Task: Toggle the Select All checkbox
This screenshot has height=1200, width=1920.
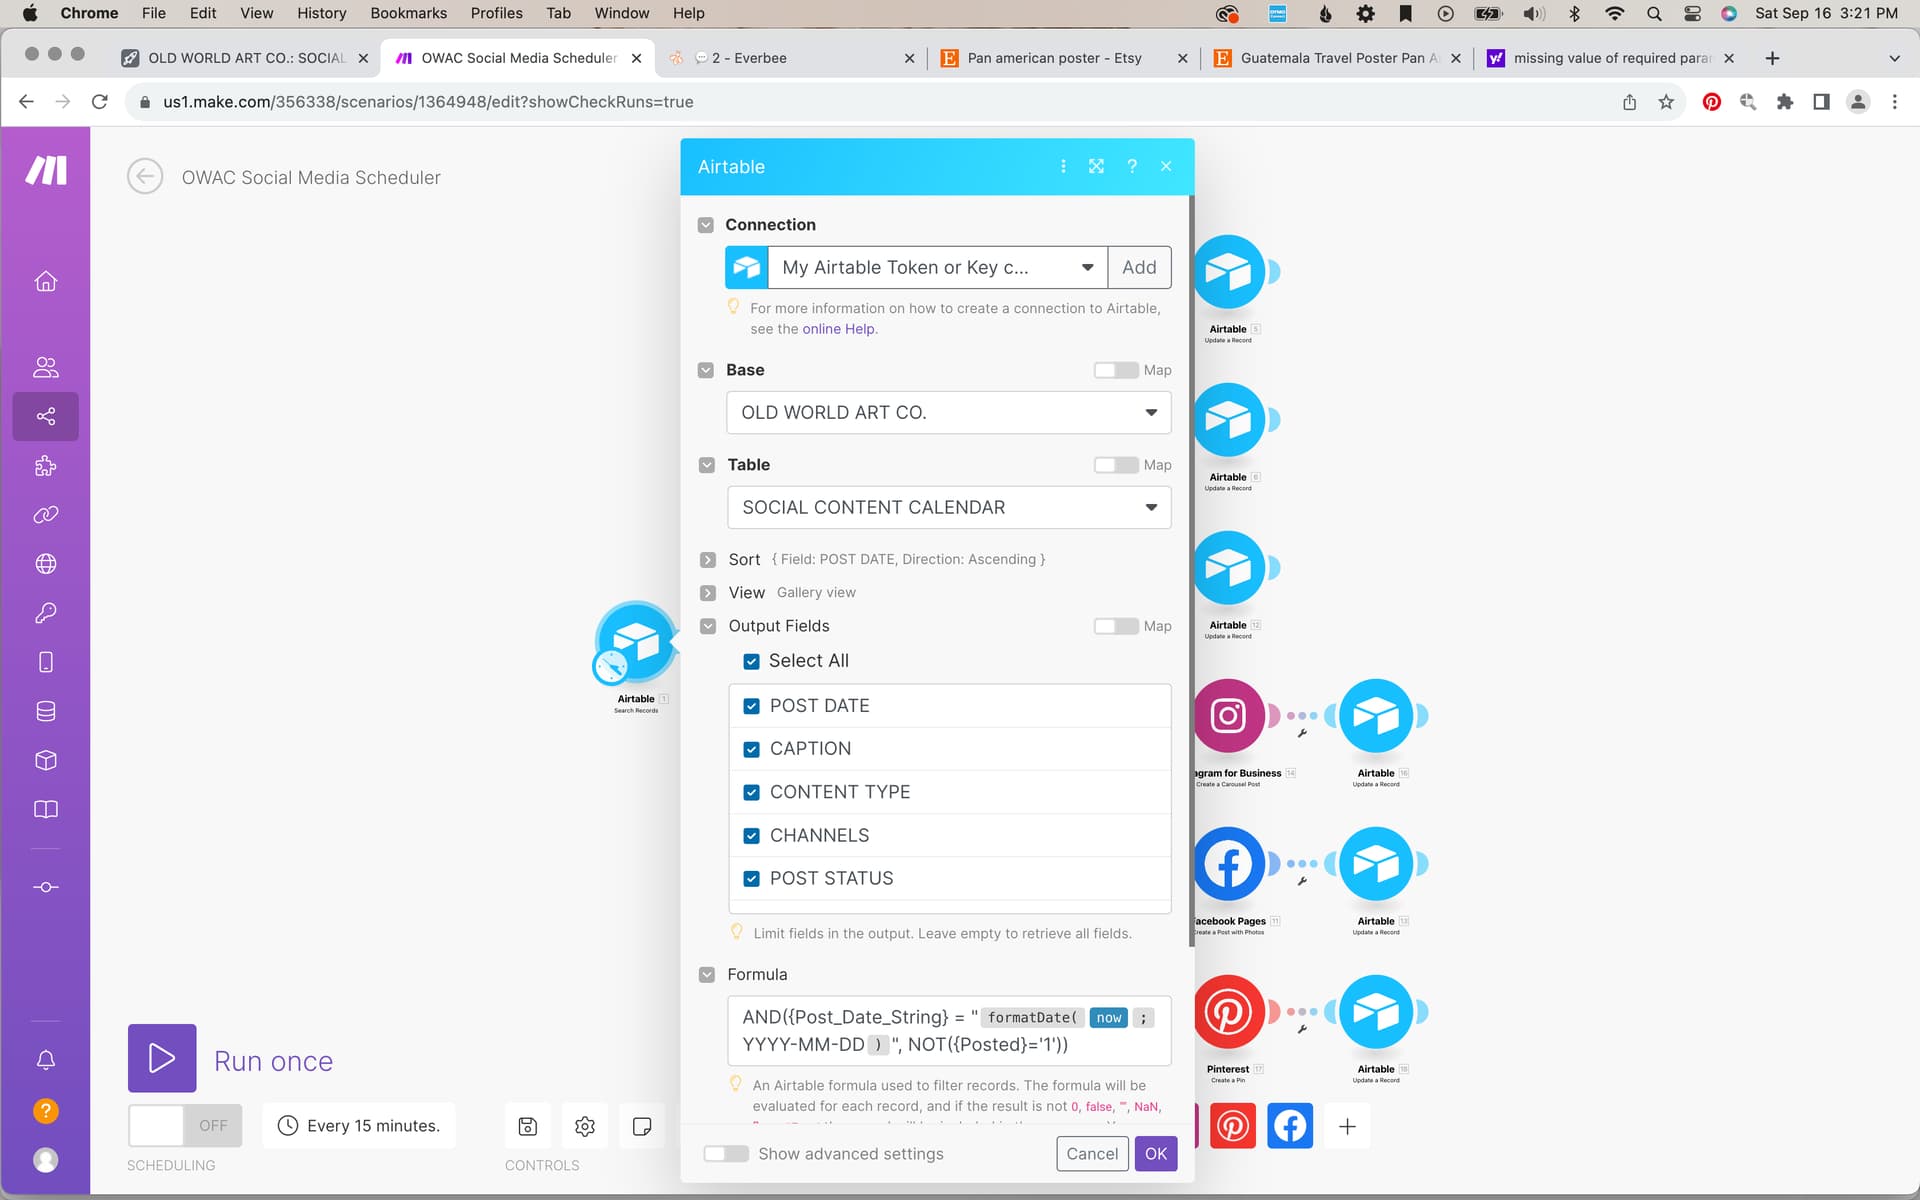Action: pos(752,661)
